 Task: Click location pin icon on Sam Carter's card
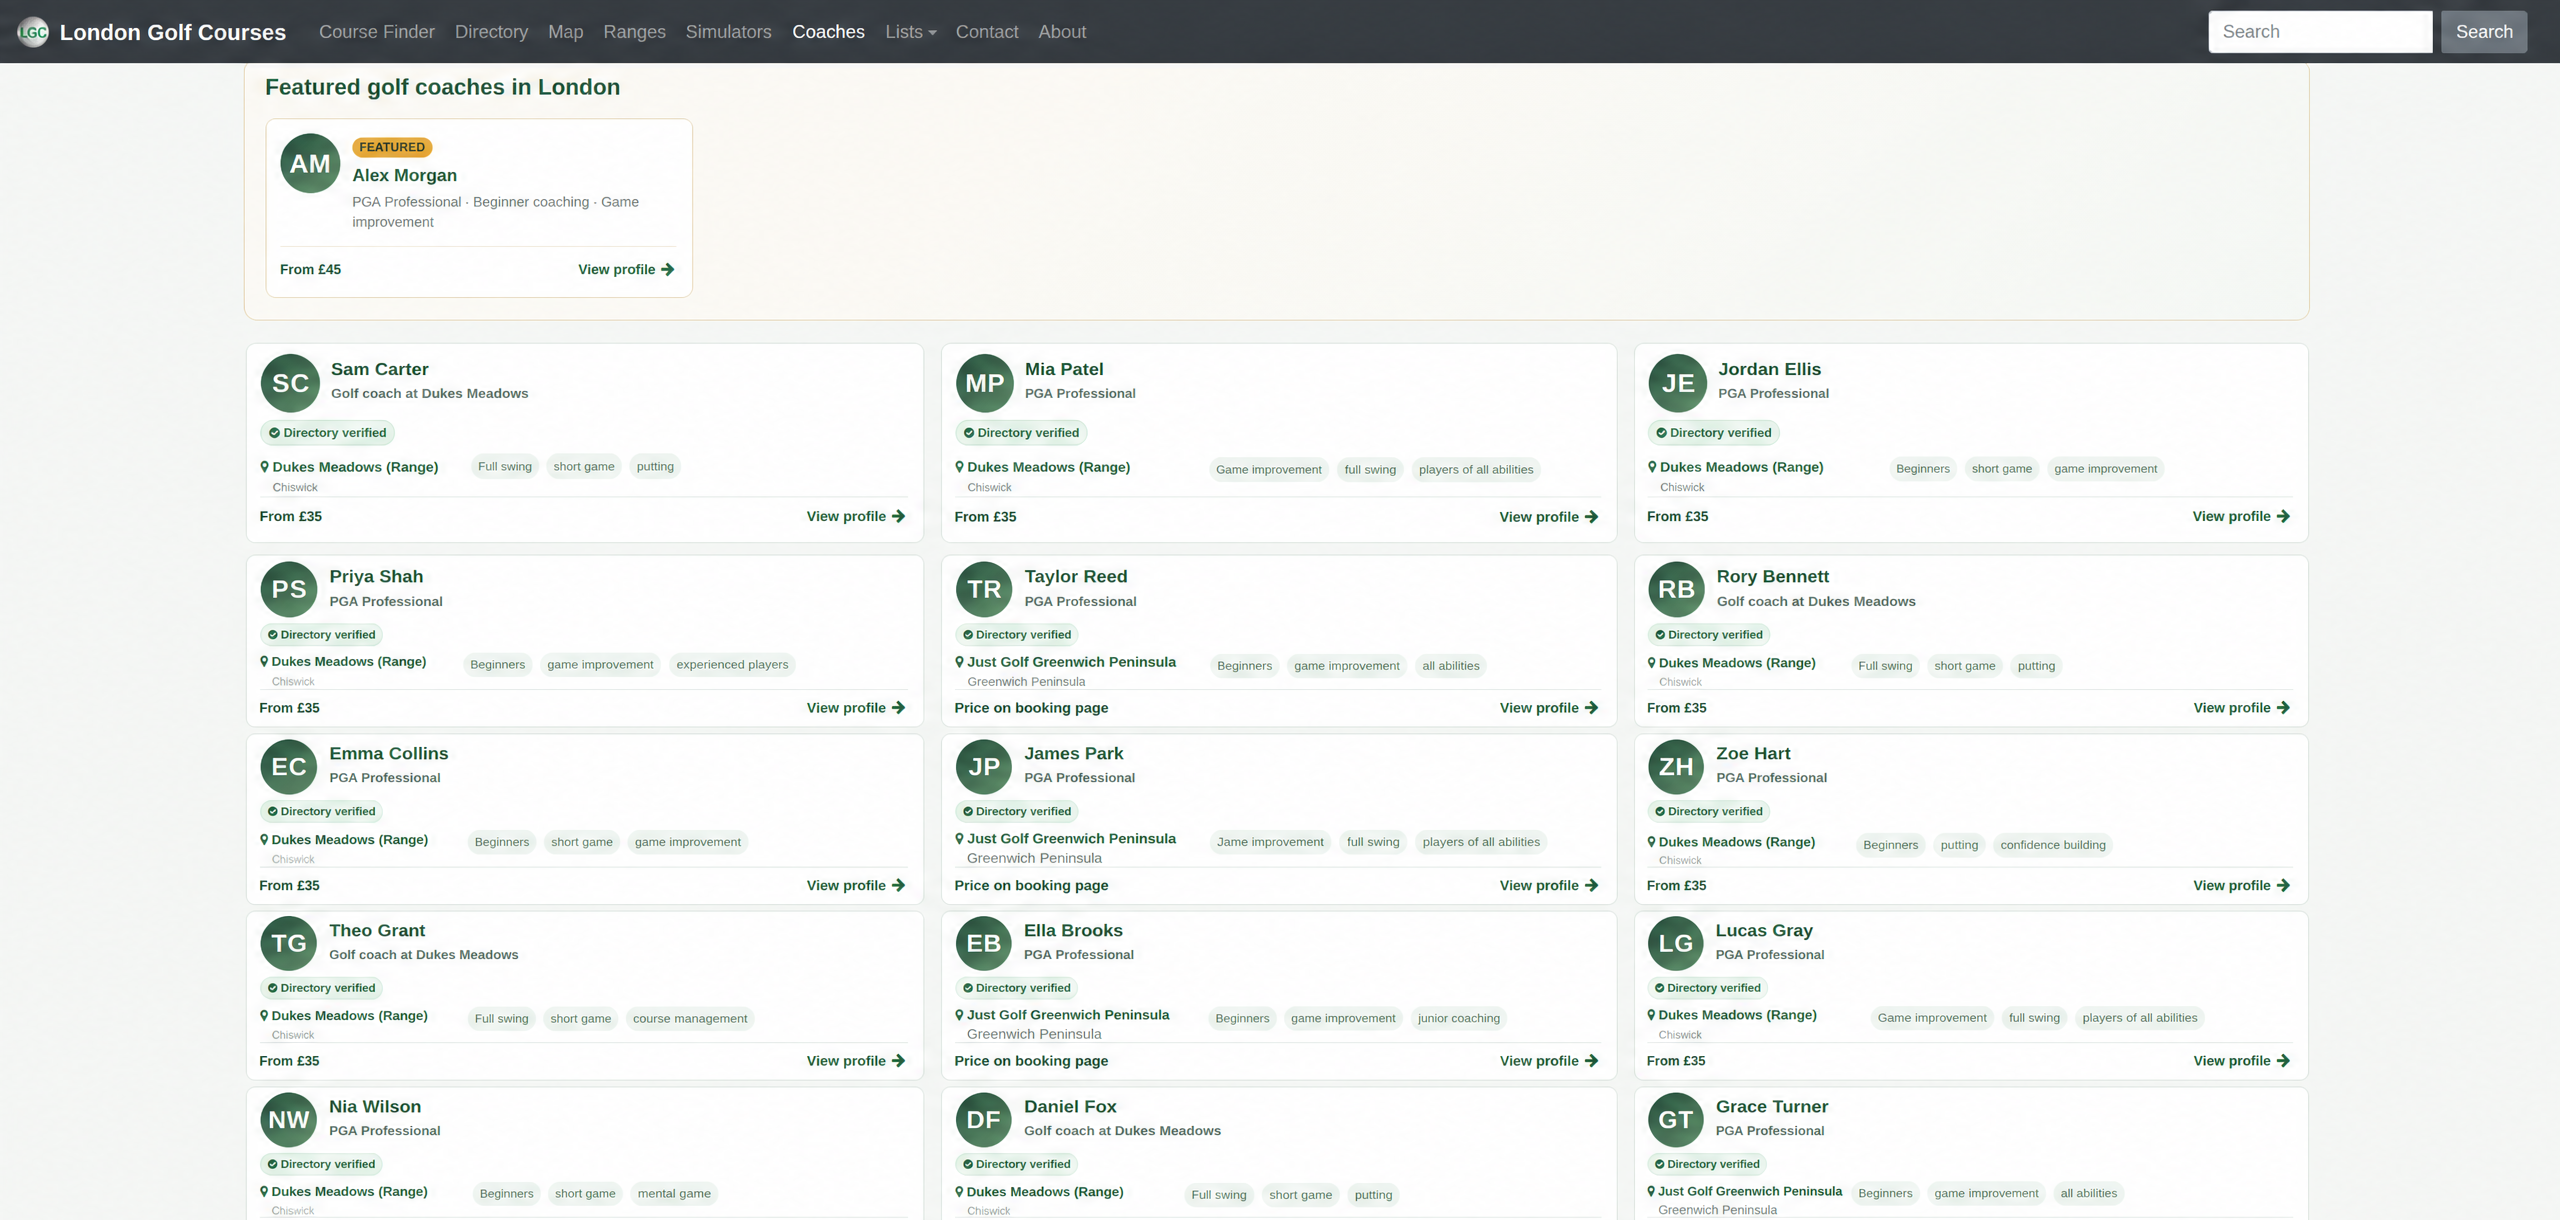coord(265,467)
